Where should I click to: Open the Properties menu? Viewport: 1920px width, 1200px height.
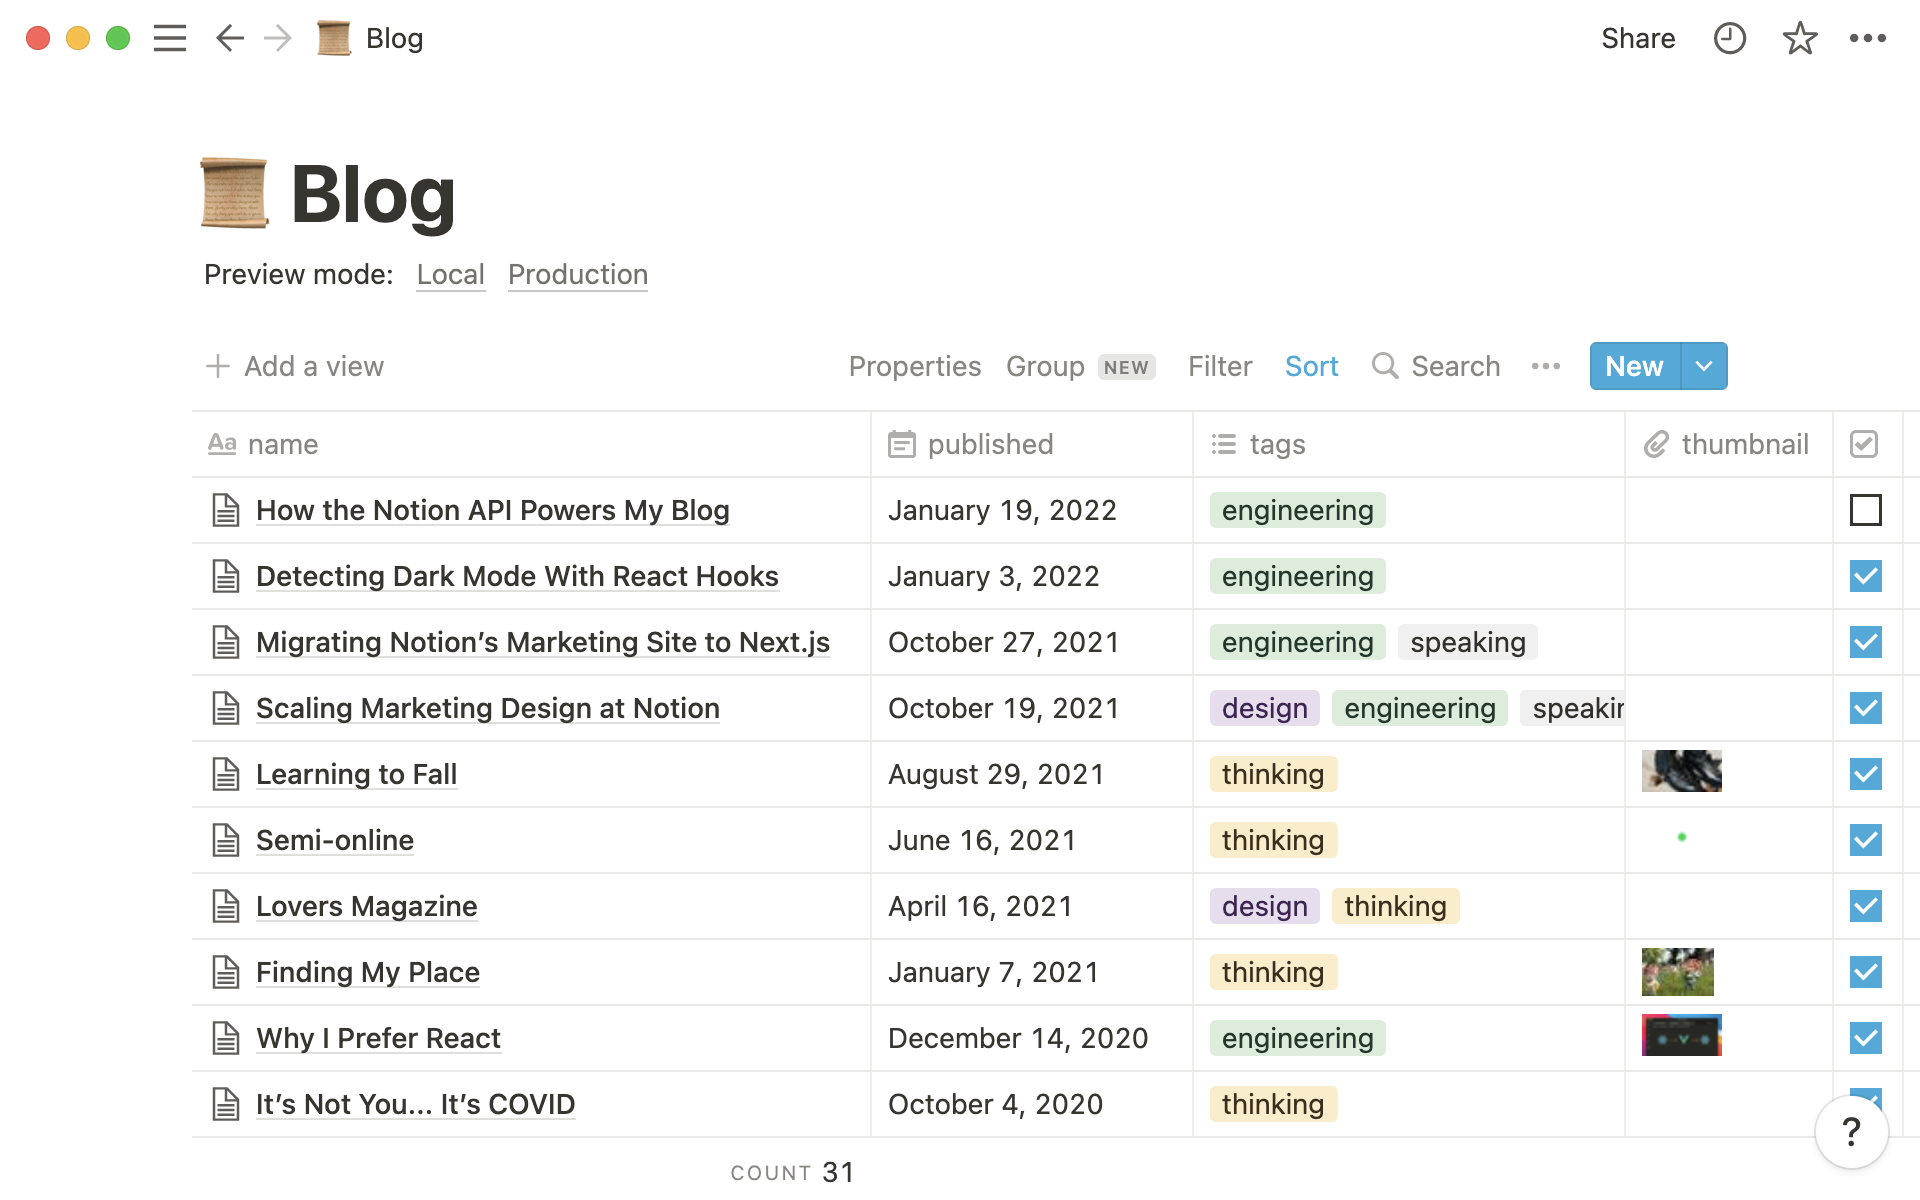914,366
